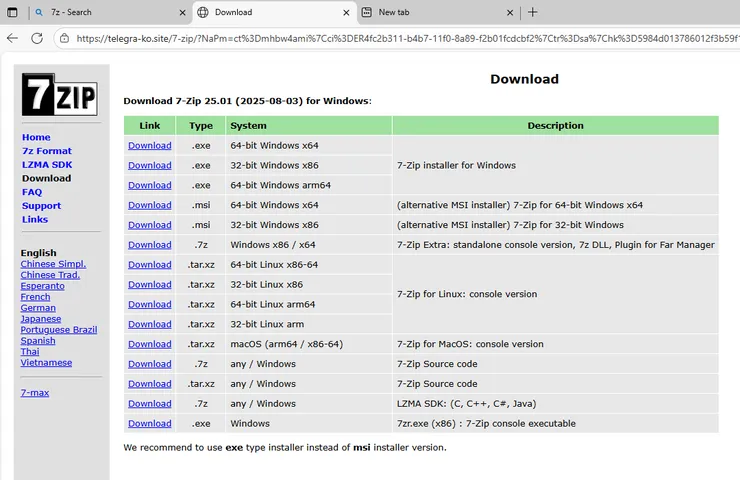
Task: Switch to the New tab tab
Action: (437, 12)
